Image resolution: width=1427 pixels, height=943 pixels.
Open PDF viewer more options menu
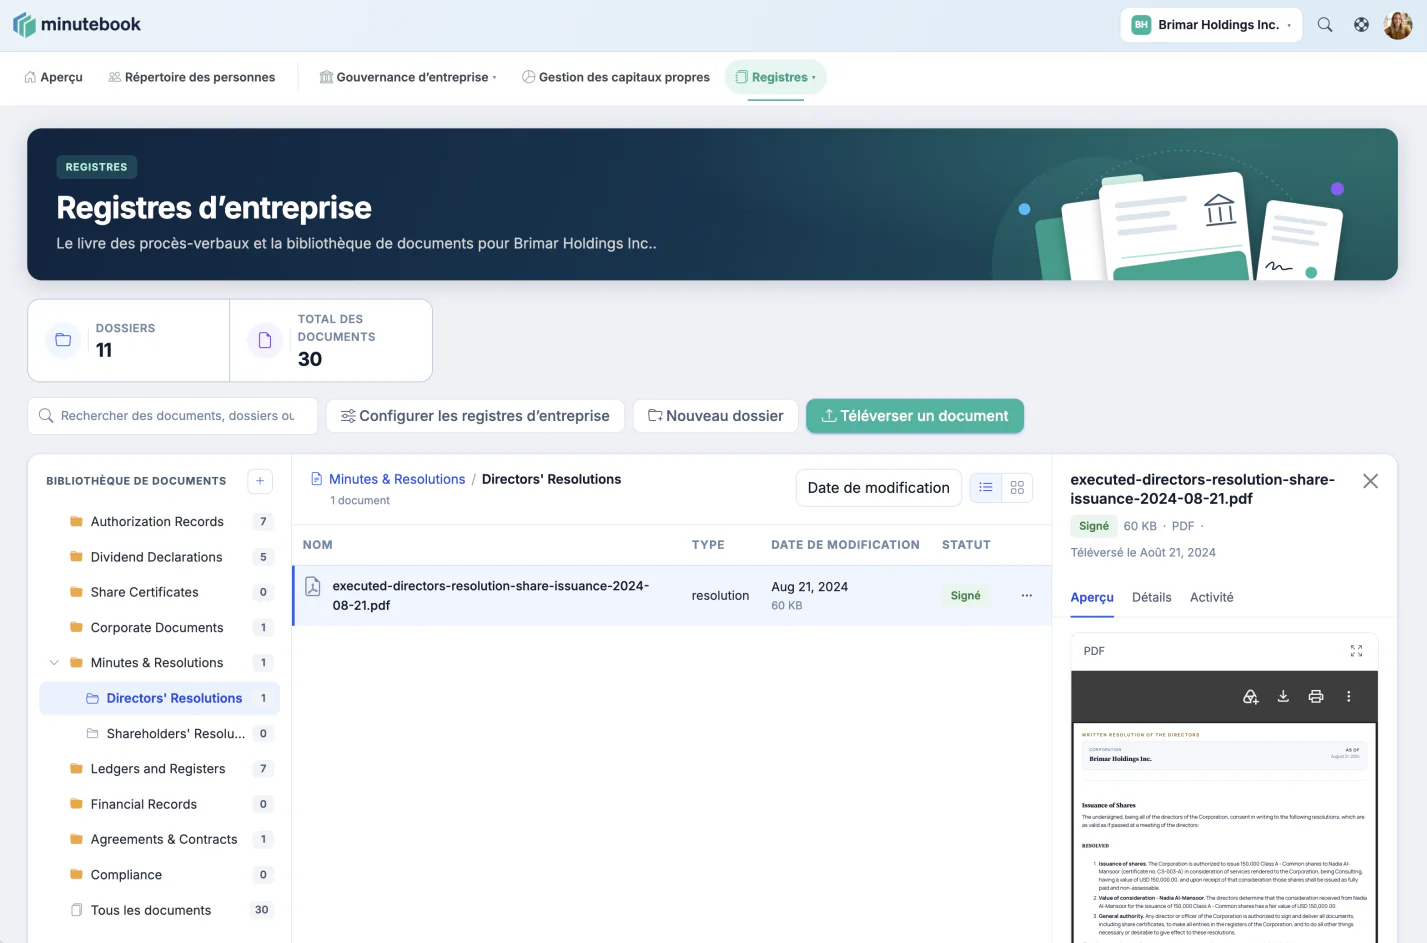[1348, 697]
